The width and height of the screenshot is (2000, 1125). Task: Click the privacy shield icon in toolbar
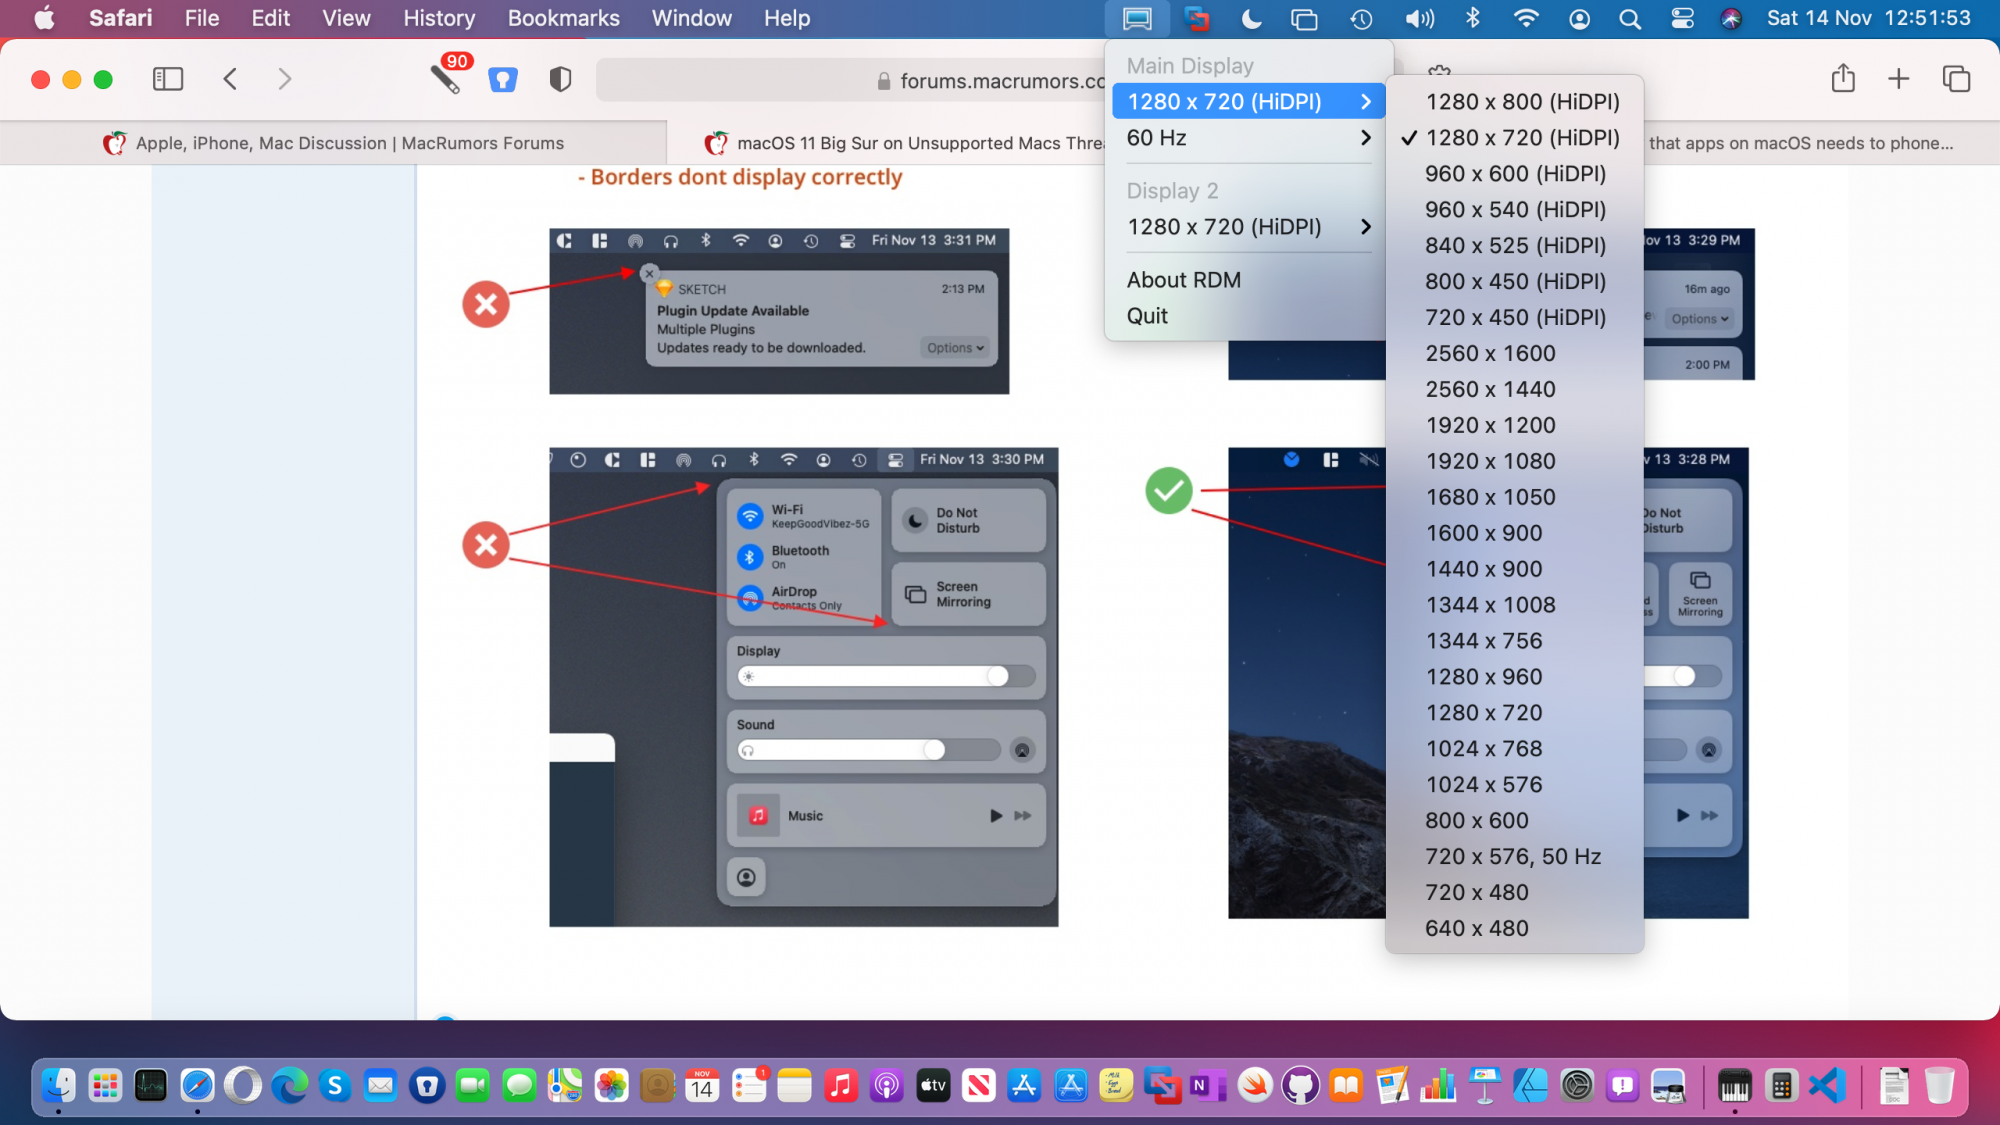560,79
